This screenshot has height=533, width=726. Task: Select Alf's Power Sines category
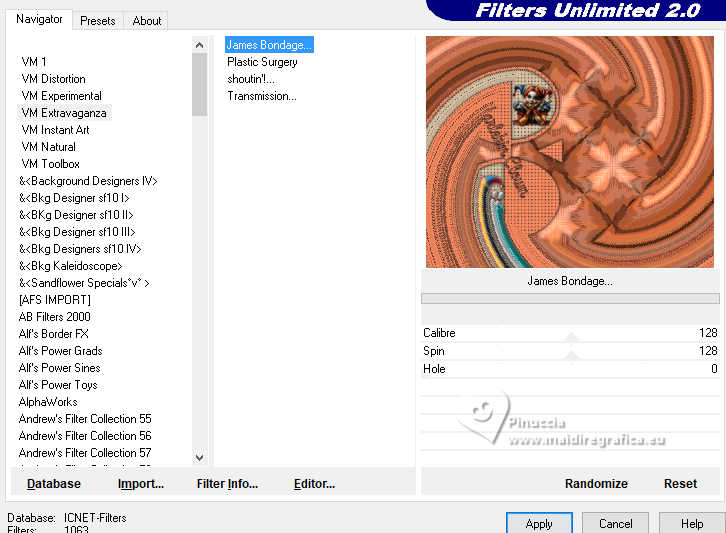coord(59,368)
